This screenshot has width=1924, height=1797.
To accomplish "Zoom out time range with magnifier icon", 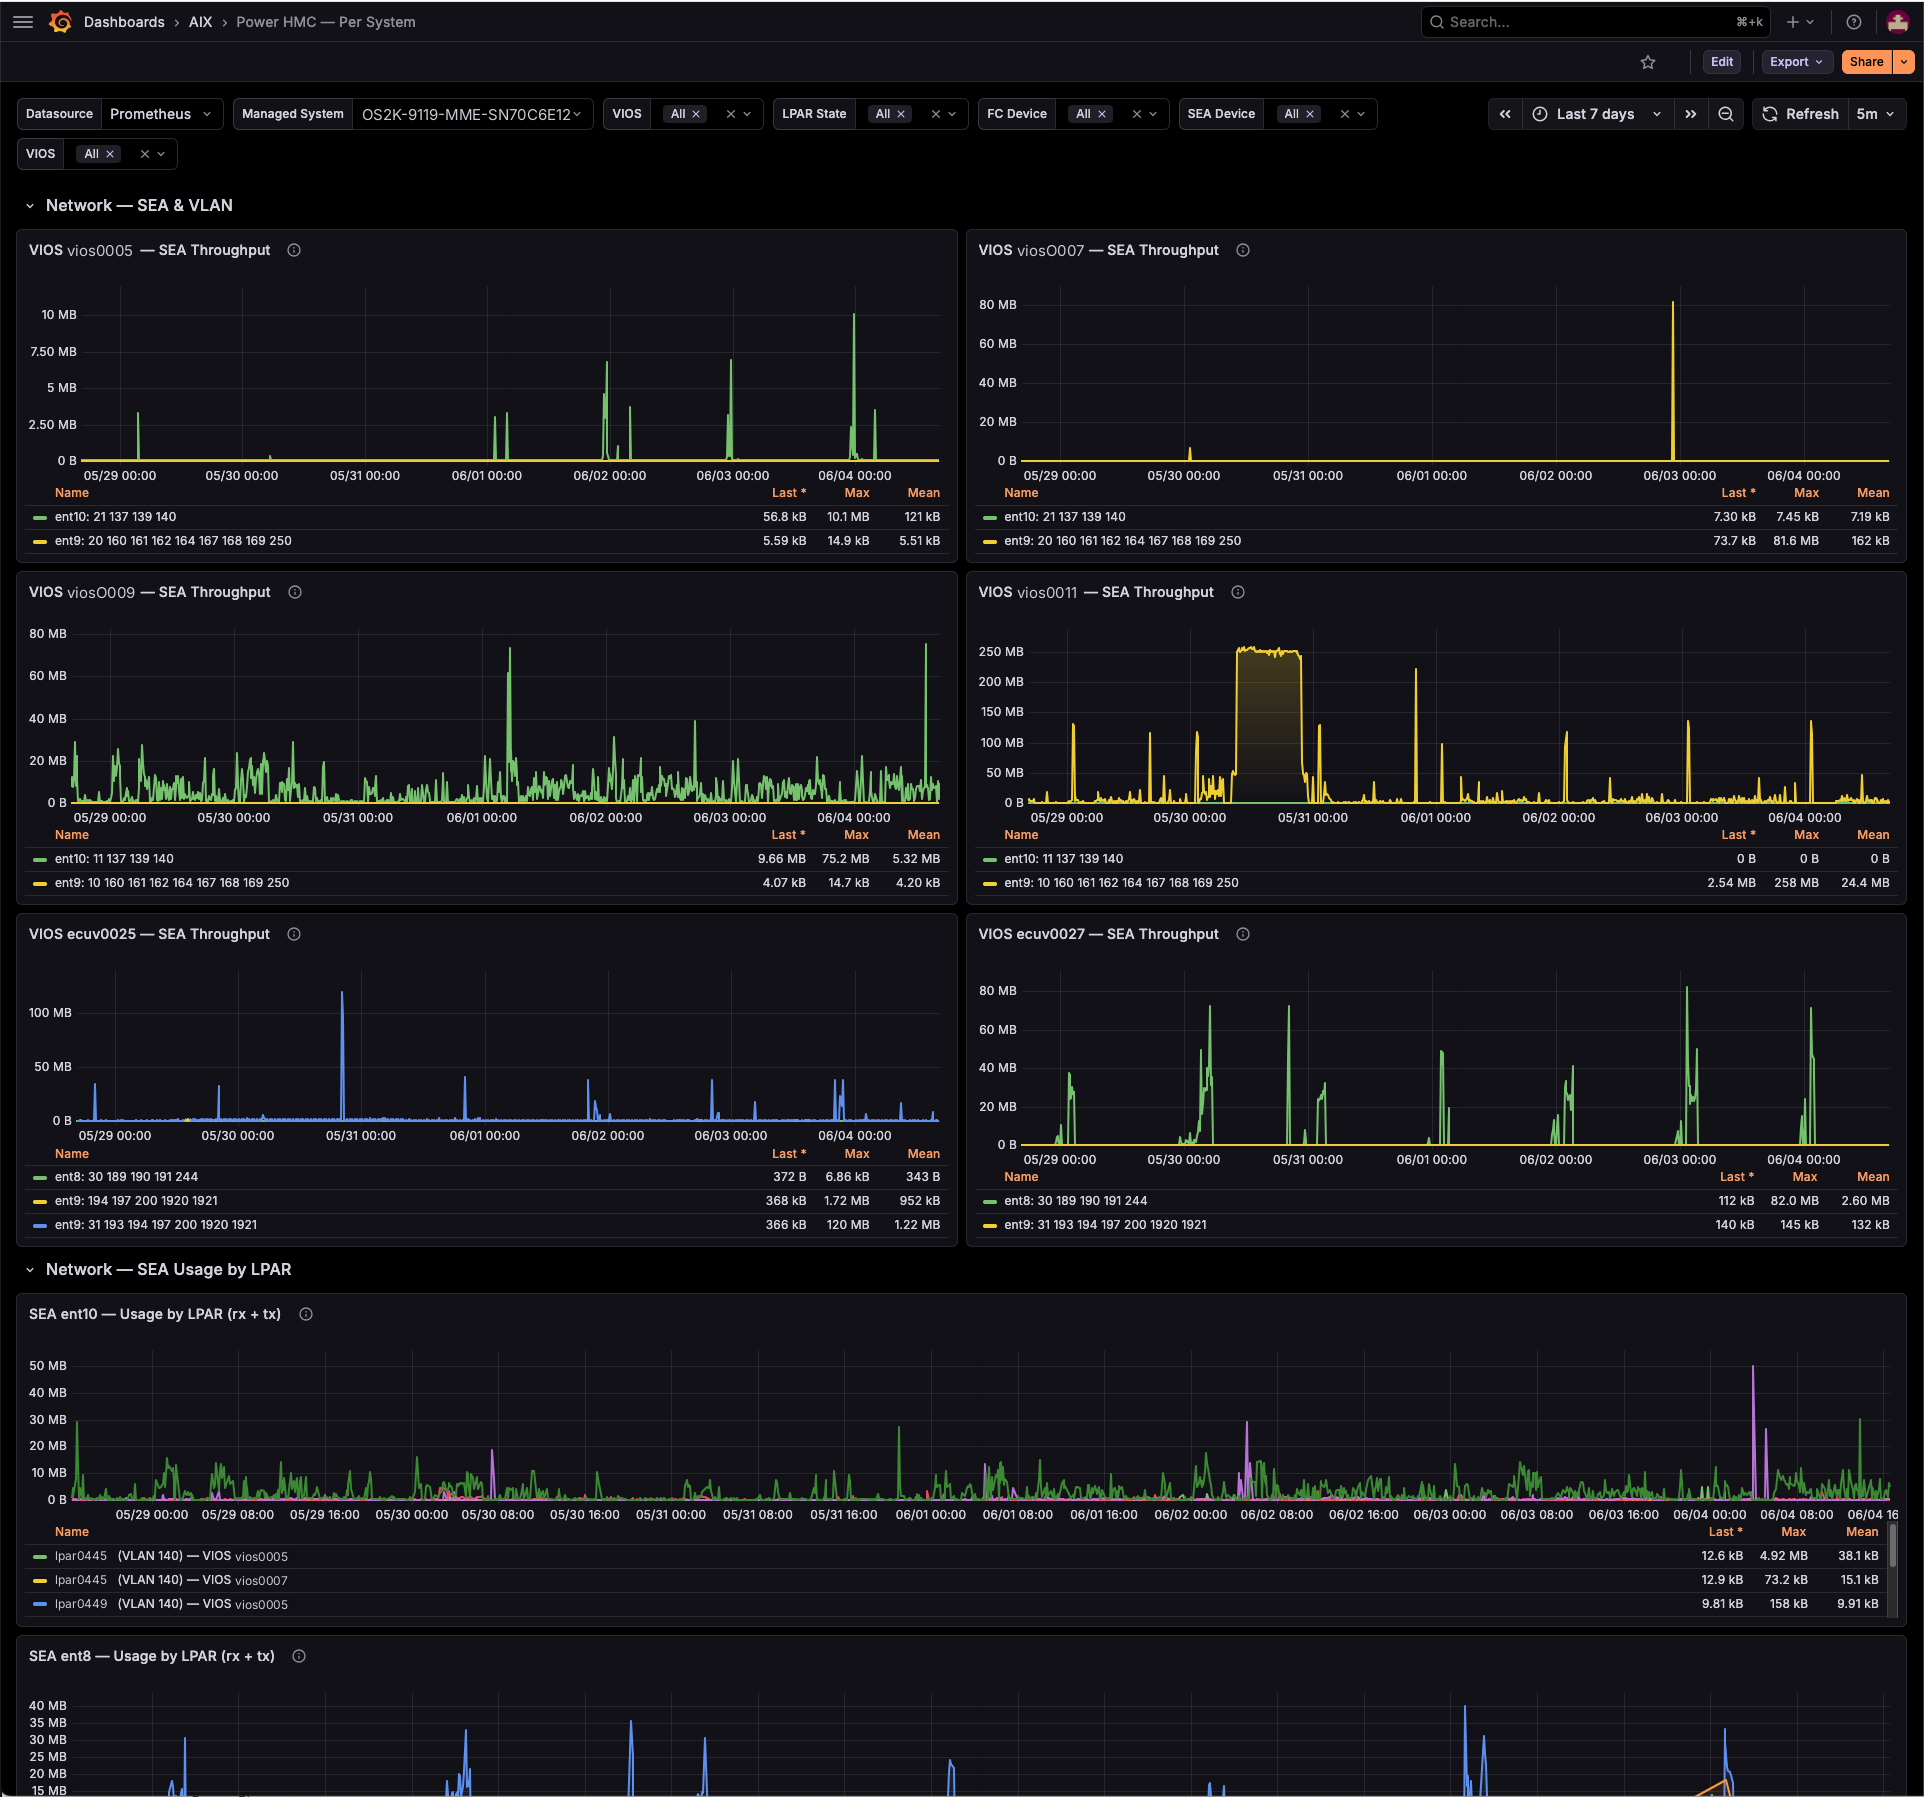I will pyautogui.click(x=1726, y=114).
